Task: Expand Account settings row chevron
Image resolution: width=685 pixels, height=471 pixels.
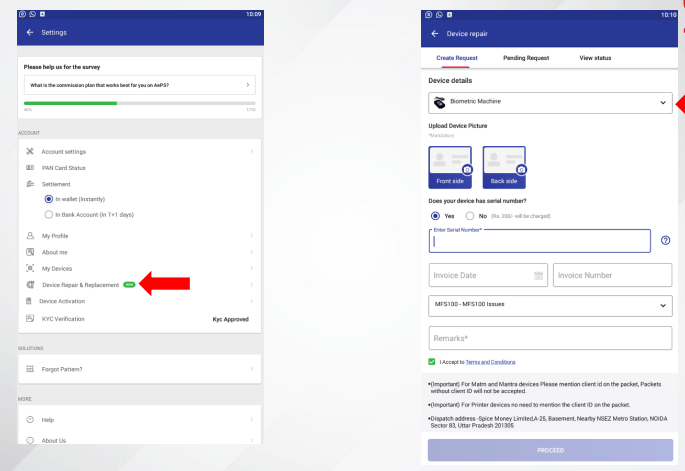Action: (x=252, y=151)
